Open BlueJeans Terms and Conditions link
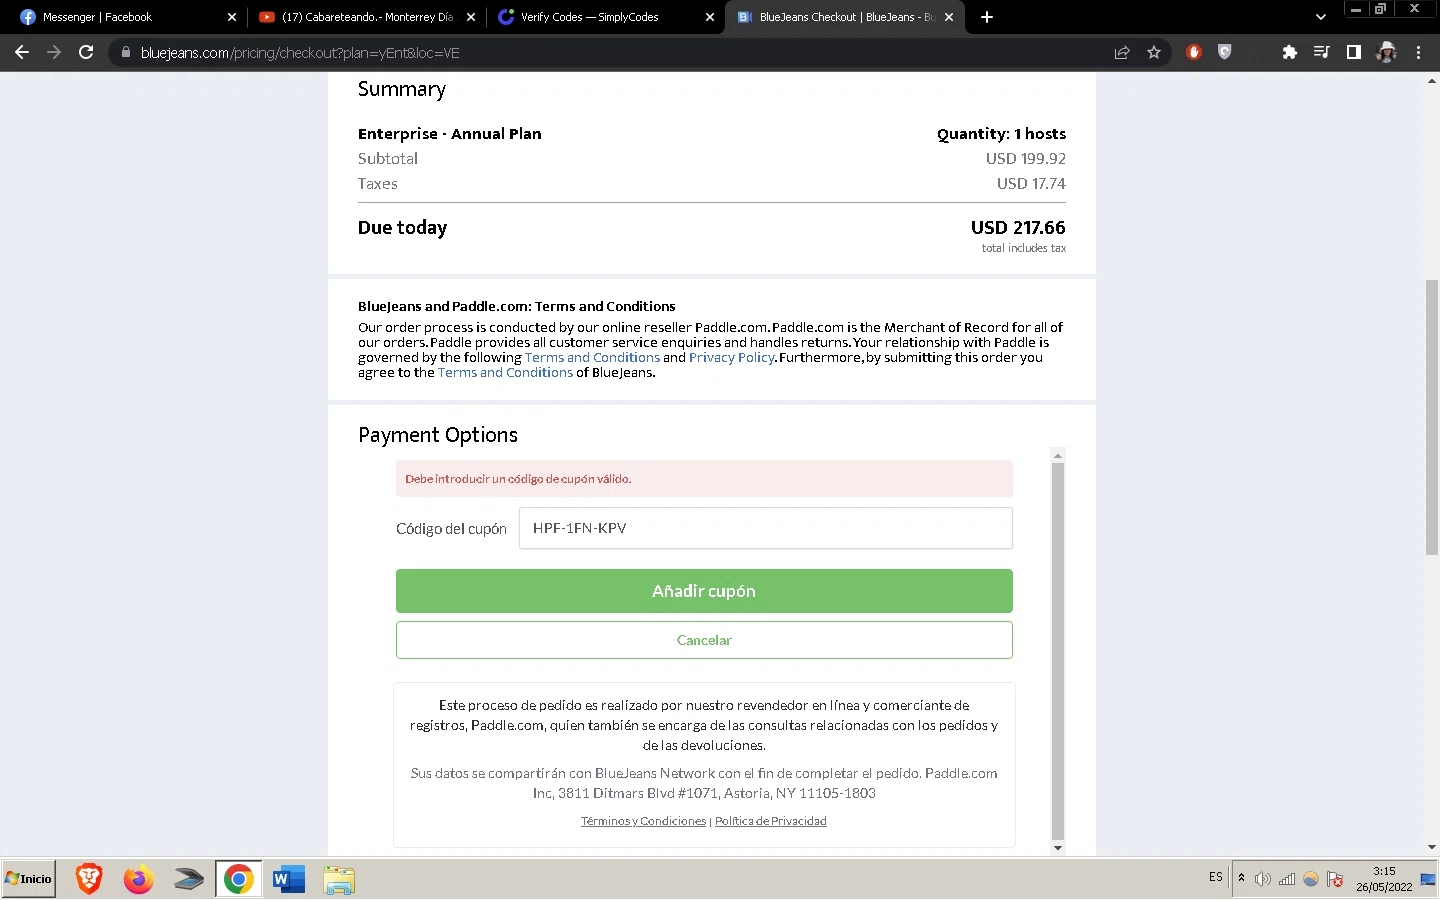Screen dimensions: 1440x900 click(x=505, y=372)
